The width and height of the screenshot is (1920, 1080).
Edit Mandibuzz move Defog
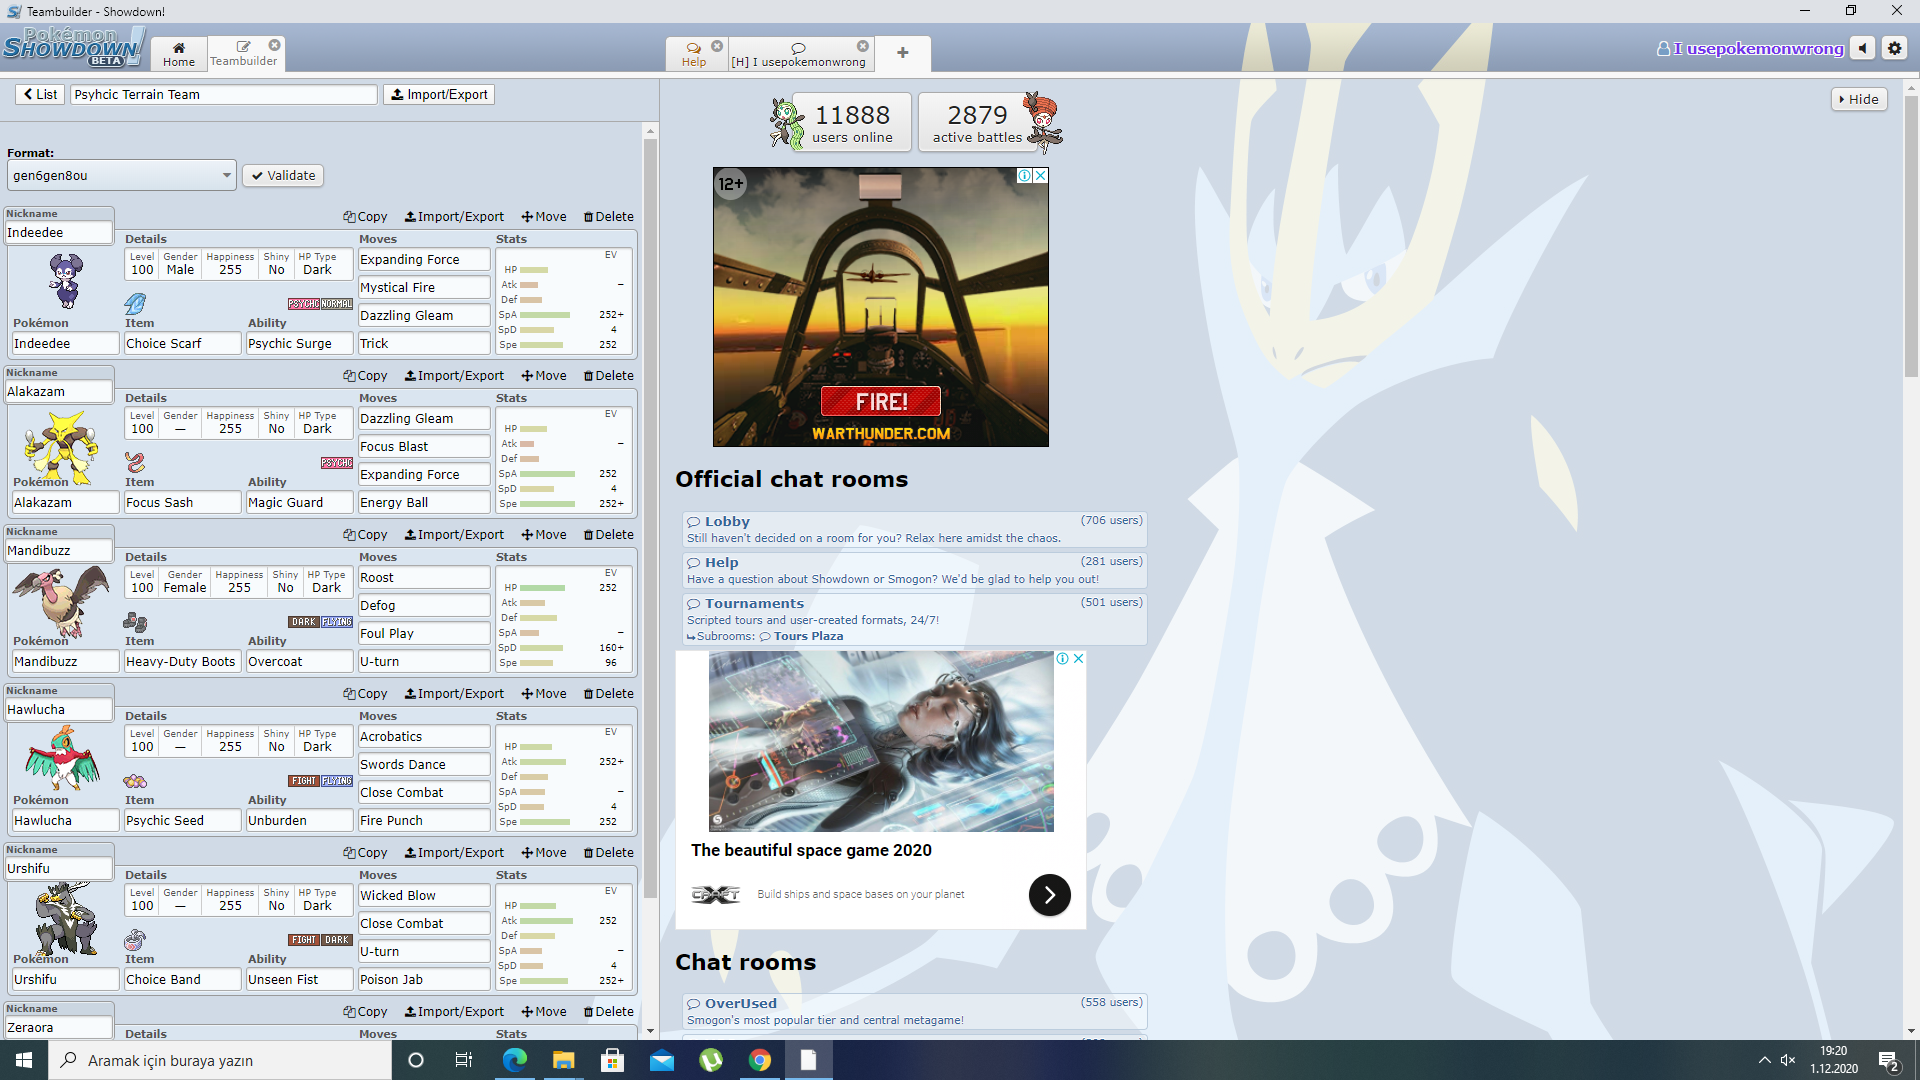[424, 605]
